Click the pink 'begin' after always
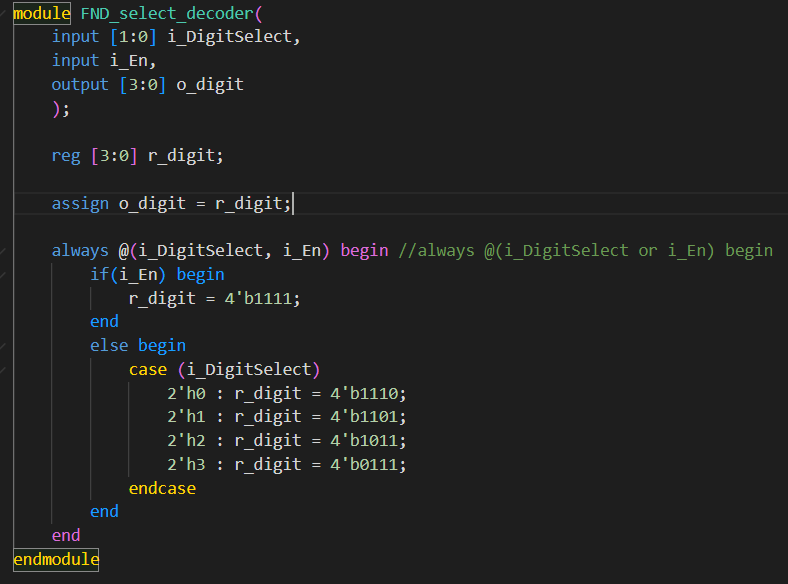 (x=364, y=251)
